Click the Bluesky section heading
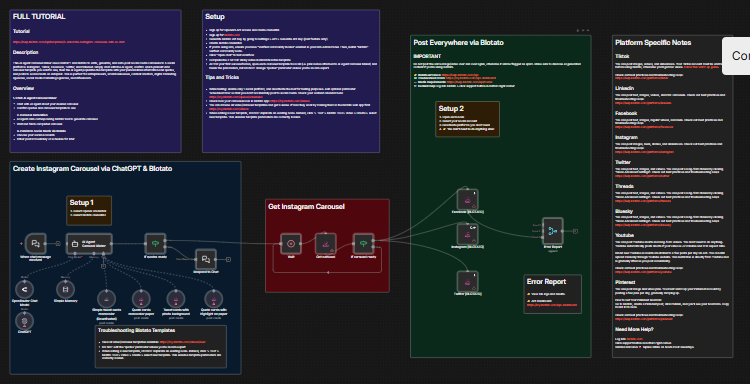The width and height of the screenshot is (750, 384). (x=624, y=211)
